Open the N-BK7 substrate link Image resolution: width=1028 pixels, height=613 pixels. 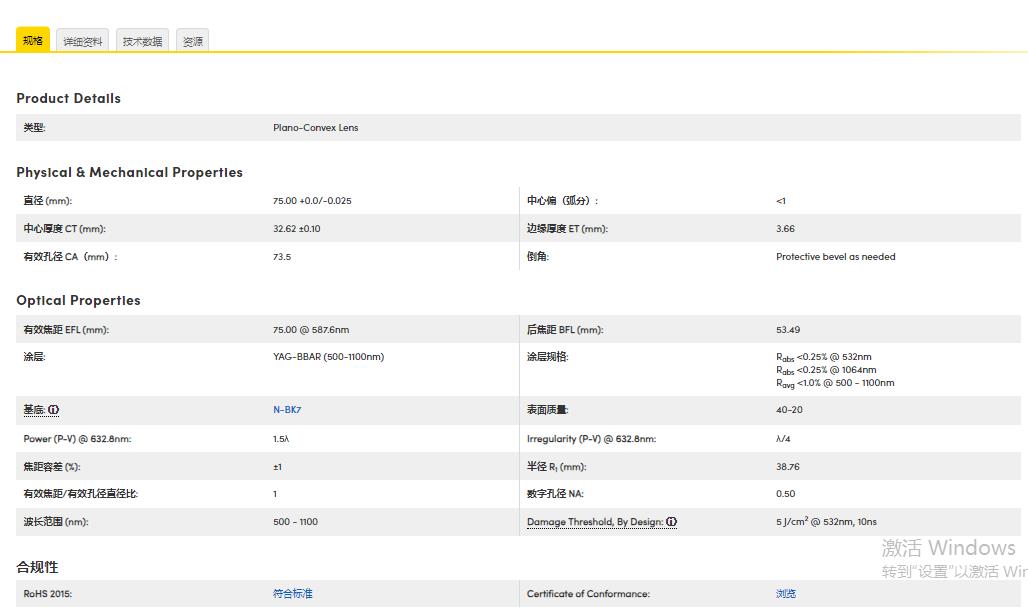pyautogui.click(x=287, y=410)
